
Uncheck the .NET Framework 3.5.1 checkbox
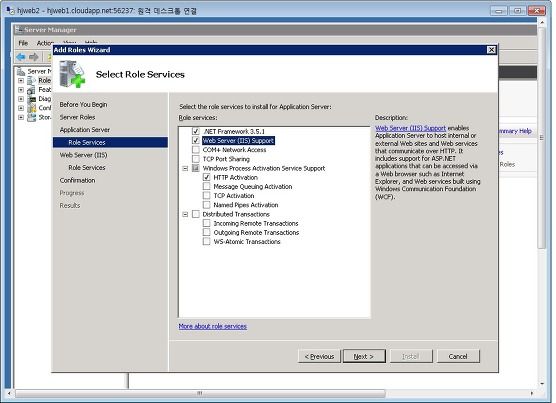[x=196, y=131]
